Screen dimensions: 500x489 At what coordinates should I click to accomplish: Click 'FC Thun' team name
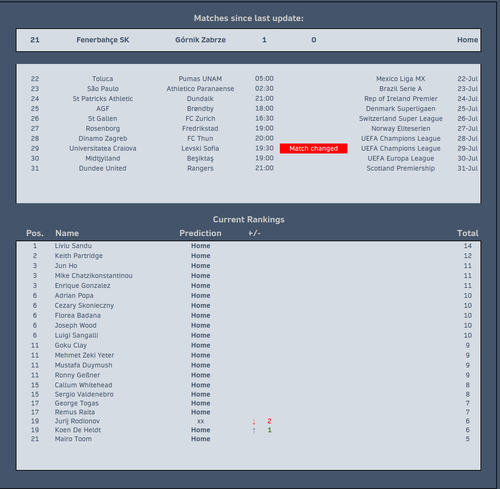pos(200,138)
